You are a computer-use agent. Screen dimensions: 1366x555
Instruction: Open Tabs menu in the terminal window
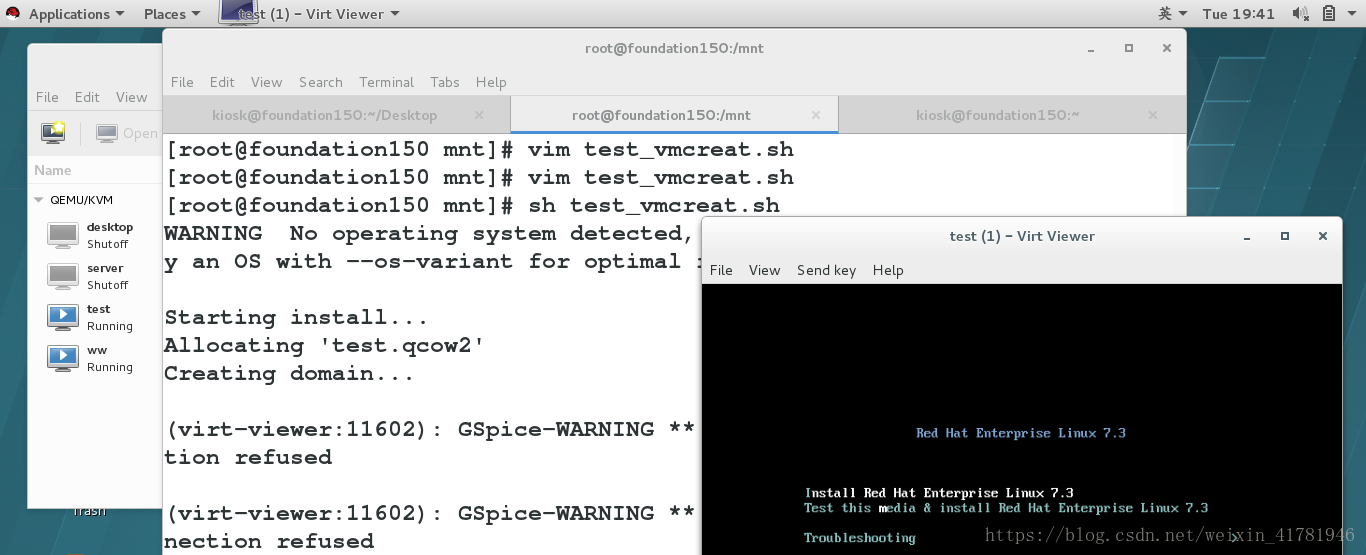coord(445,82)
